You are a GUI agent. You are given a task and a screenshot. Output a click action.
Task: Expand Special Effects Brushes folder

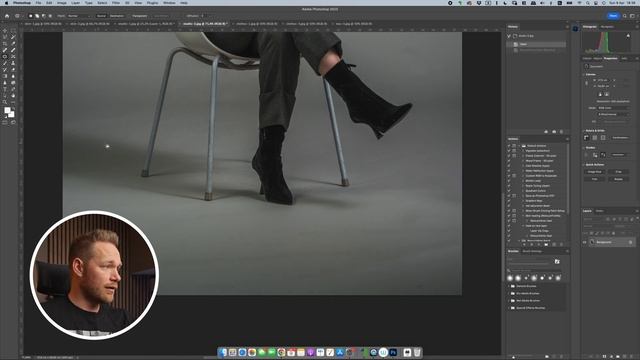509,308
